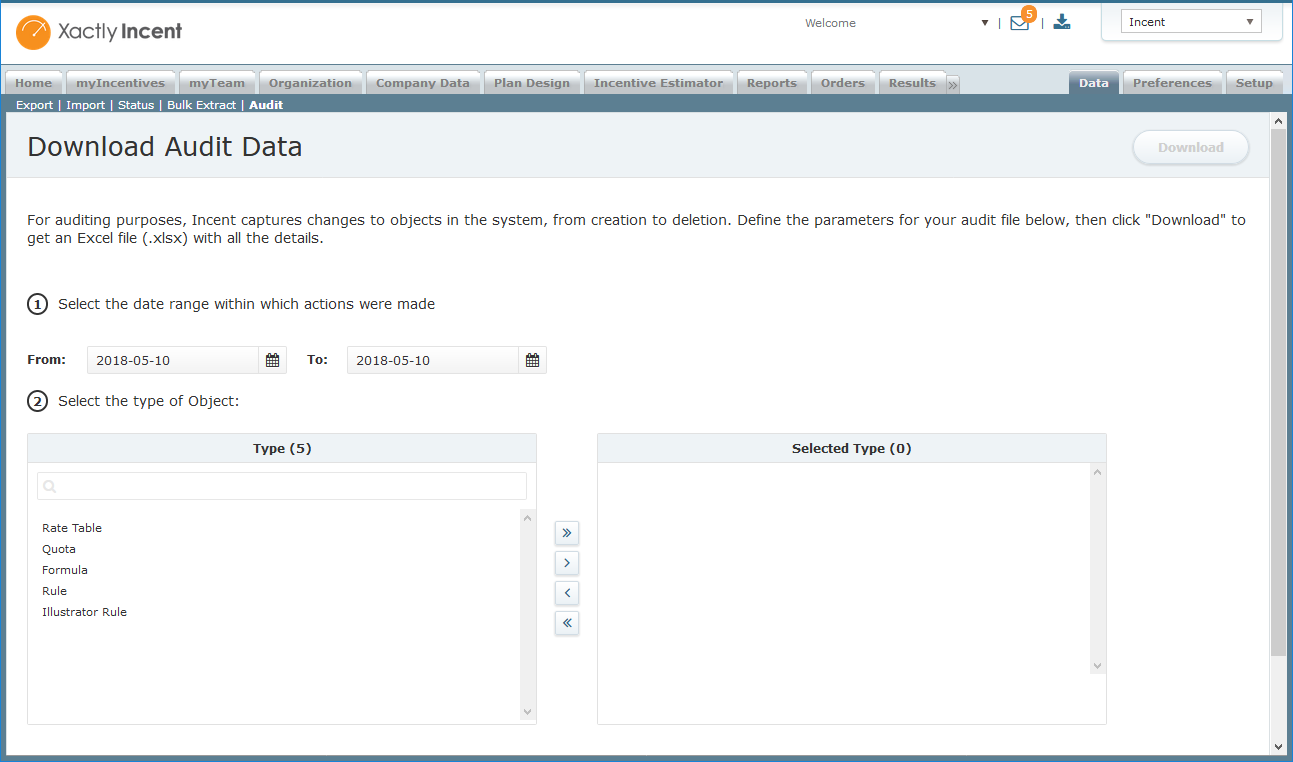This screenshot has width=1293, height=762.
Task: Open the mail notifications envelope icon
Action: coord(1019,23)
